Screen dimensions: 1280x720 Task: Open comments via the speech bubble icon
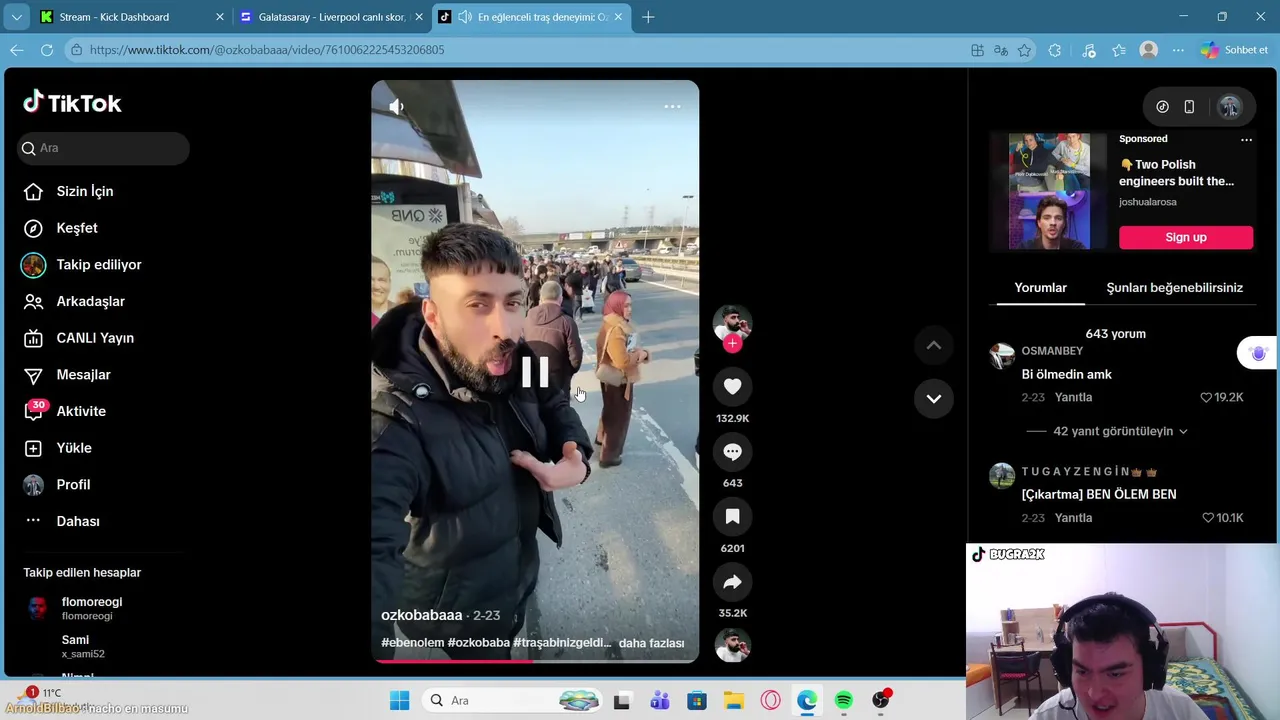[732, 452]
